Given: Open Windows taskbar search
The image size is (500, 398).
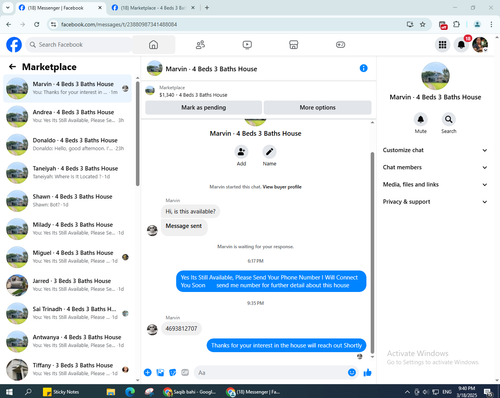Looking at the screenshot, I should 28,392.
